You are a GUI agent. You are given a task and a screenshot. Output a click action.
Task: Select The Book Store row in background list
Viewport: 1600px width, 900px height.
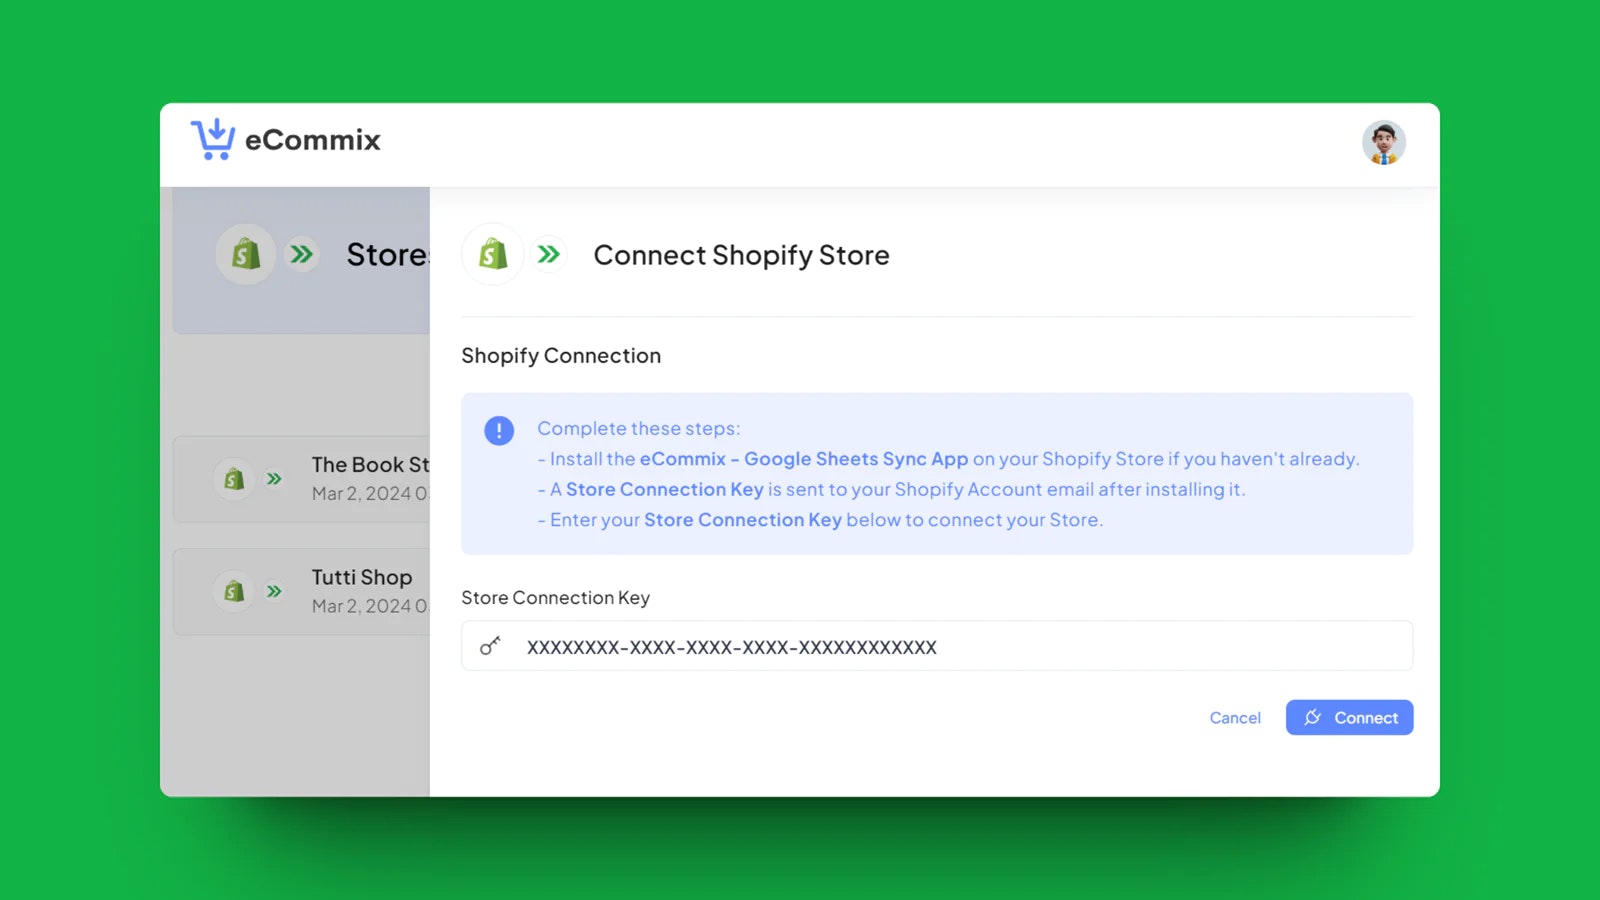[301, 479]
